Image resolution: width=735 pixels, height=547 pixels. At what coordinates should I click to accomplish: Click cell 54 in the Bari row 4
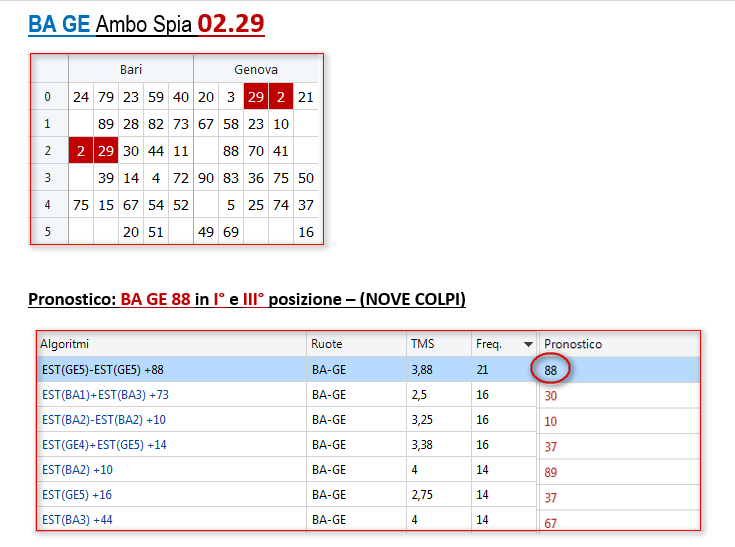click(156, 205)
